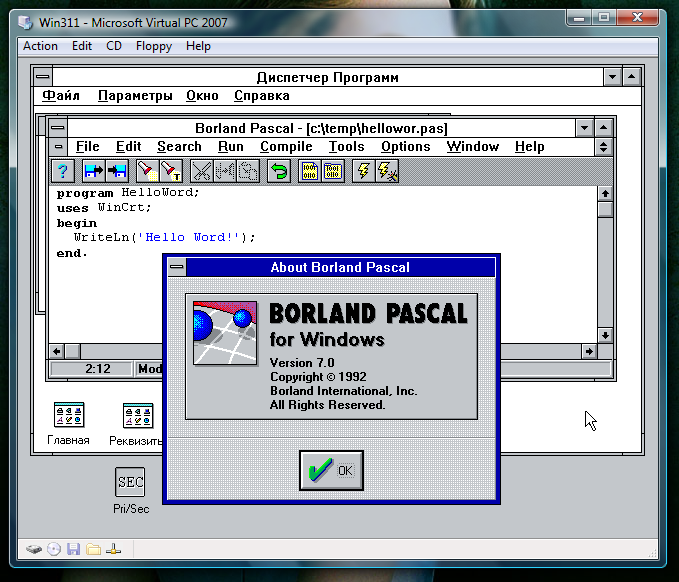The width and height of the screenshot is (679, 582).
Task: Click the floppy disk icon in Virtual PC status bar
Action: pos(74,549)
